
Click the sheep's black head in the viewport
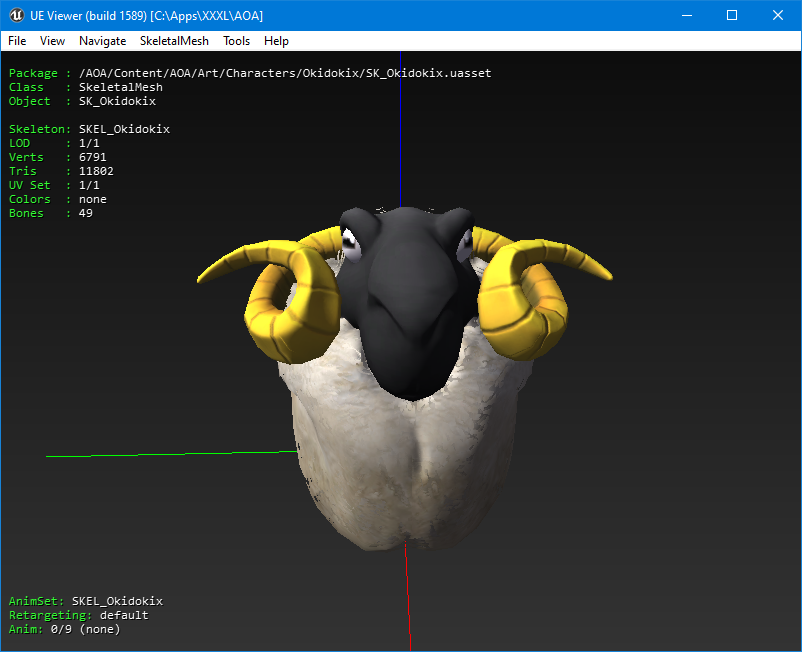tap(409, 302)
